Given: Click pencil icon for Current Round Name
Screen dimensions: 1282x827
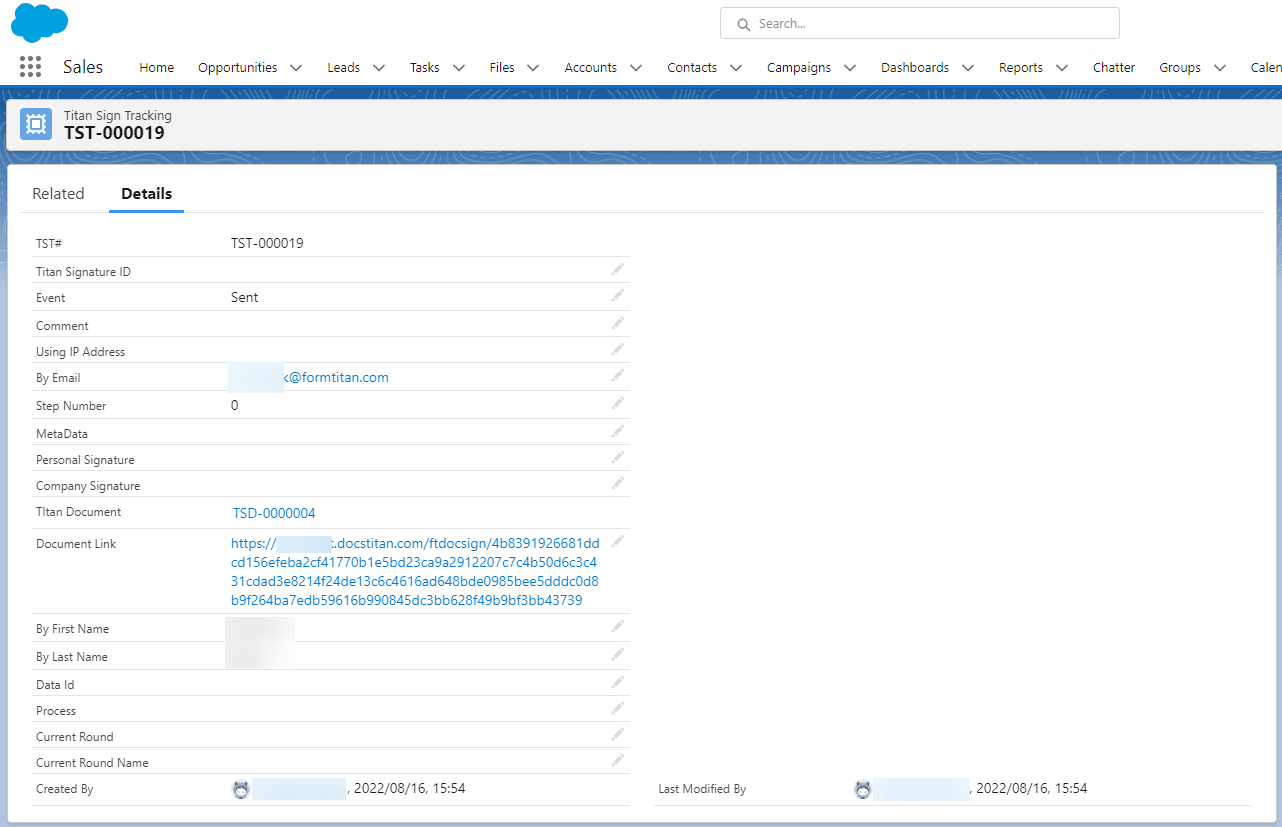Looking at the screenshot, I should tap(618, 760).
